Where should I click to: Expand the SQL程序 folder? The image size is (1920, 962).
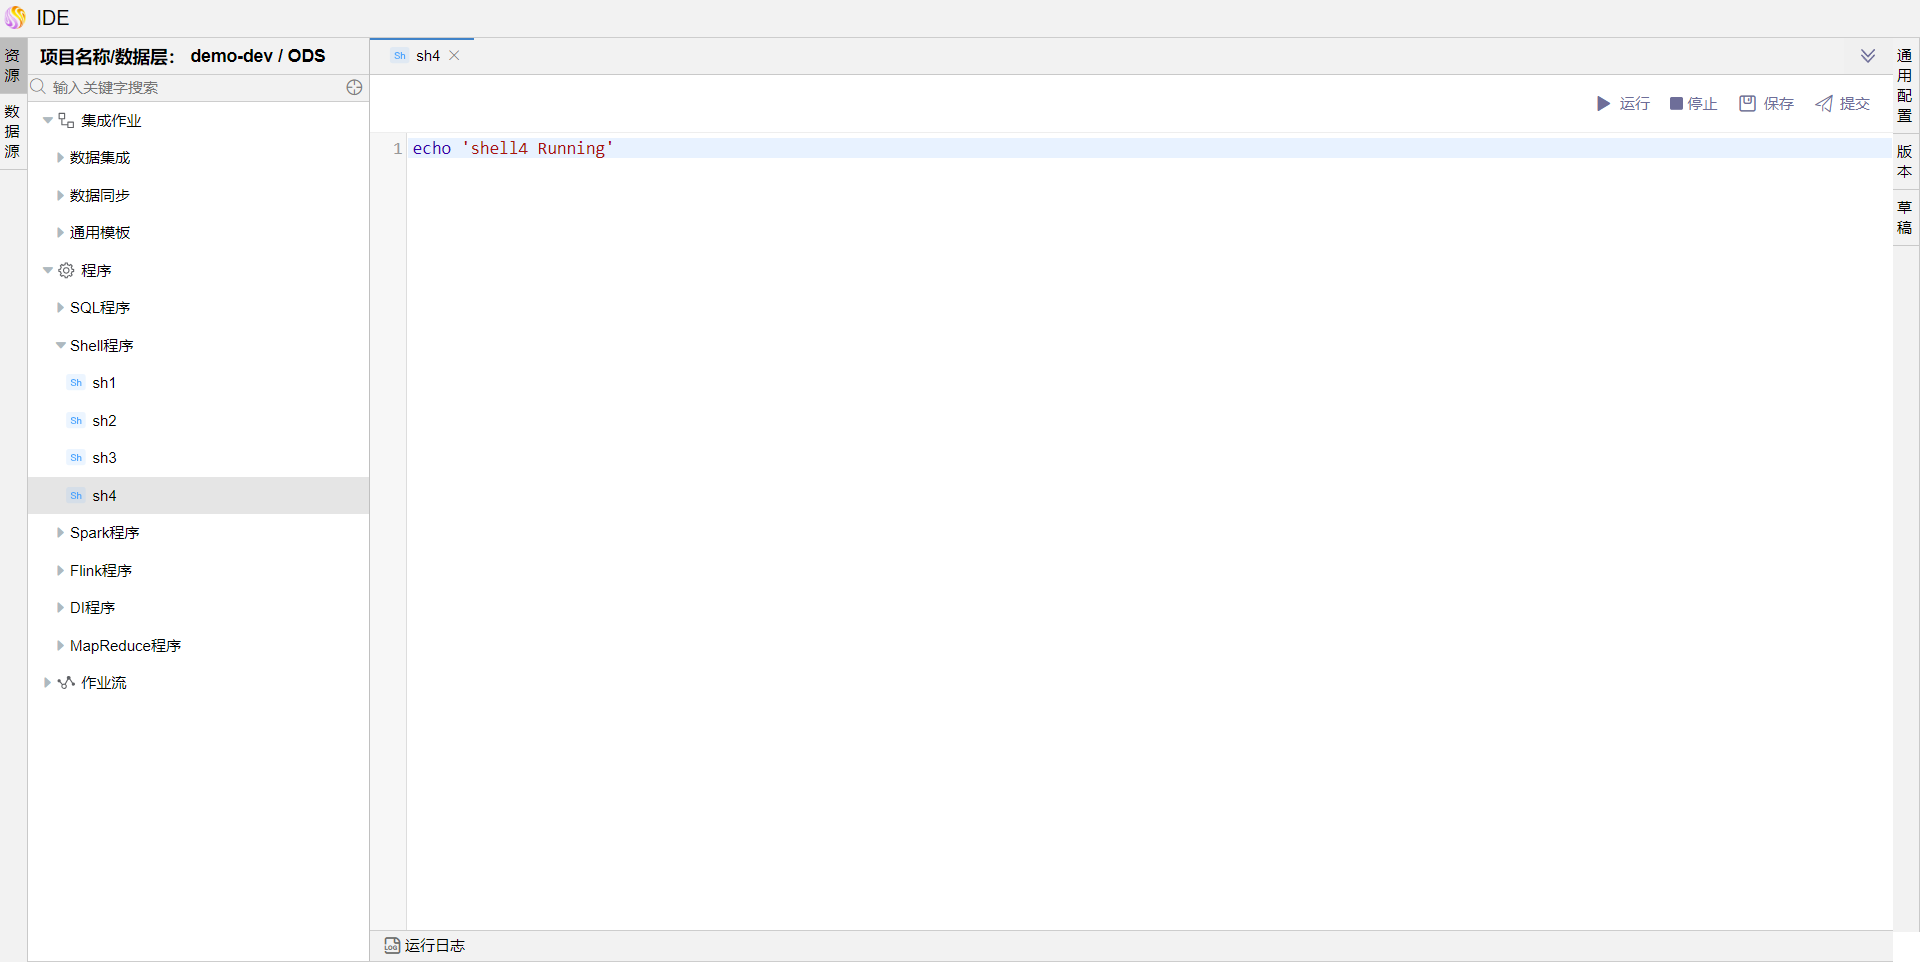pos(60,308)
